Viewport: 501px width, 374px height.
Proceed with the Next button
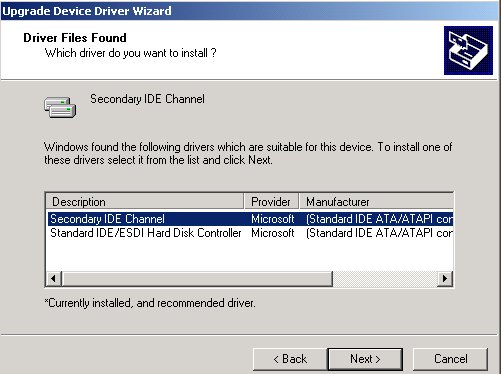pos(365,359)
